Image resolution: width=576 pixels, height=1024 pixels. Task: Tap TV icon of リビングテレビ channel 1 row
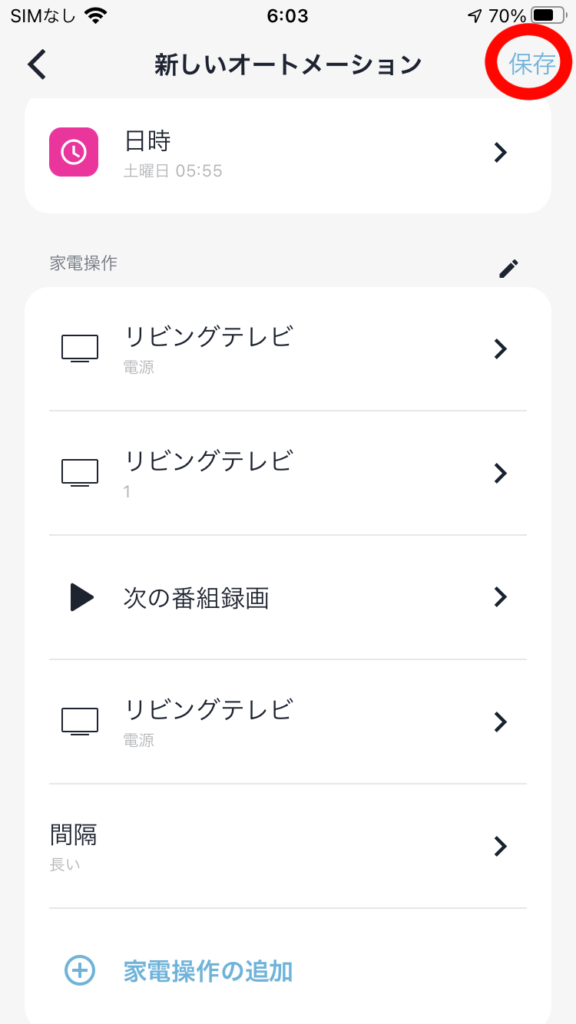(80, 472)
